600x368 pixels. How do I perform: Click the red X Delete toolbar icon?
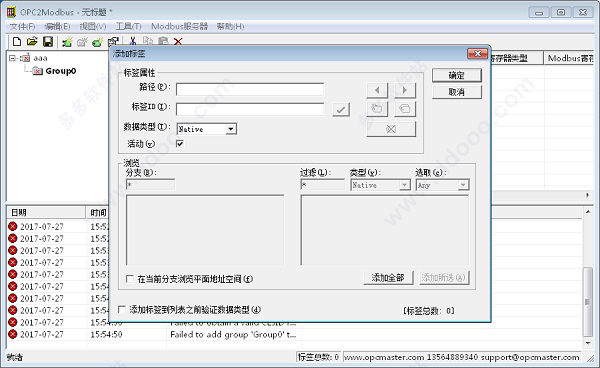point(178,41)
